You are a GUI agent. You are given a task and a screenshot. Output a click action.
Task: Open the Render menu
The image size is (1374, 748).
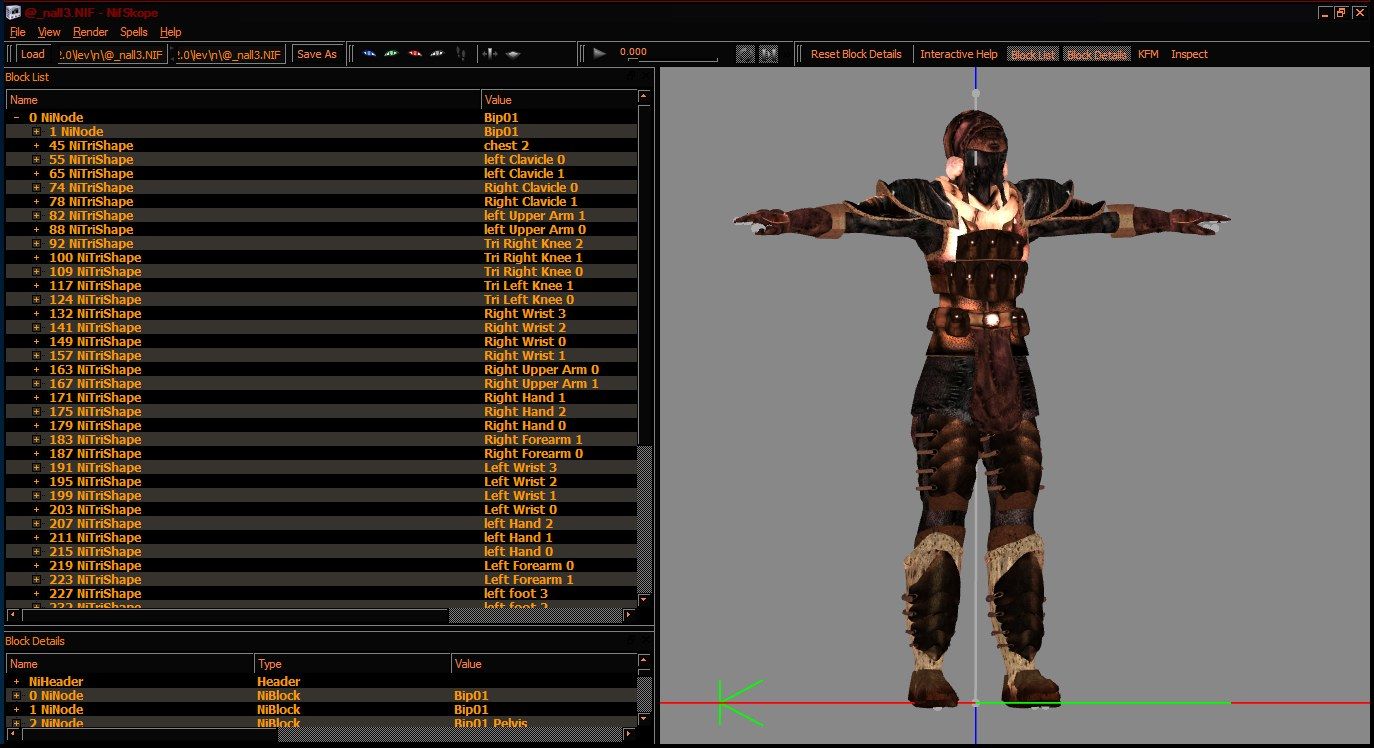(x=90, y=32)
